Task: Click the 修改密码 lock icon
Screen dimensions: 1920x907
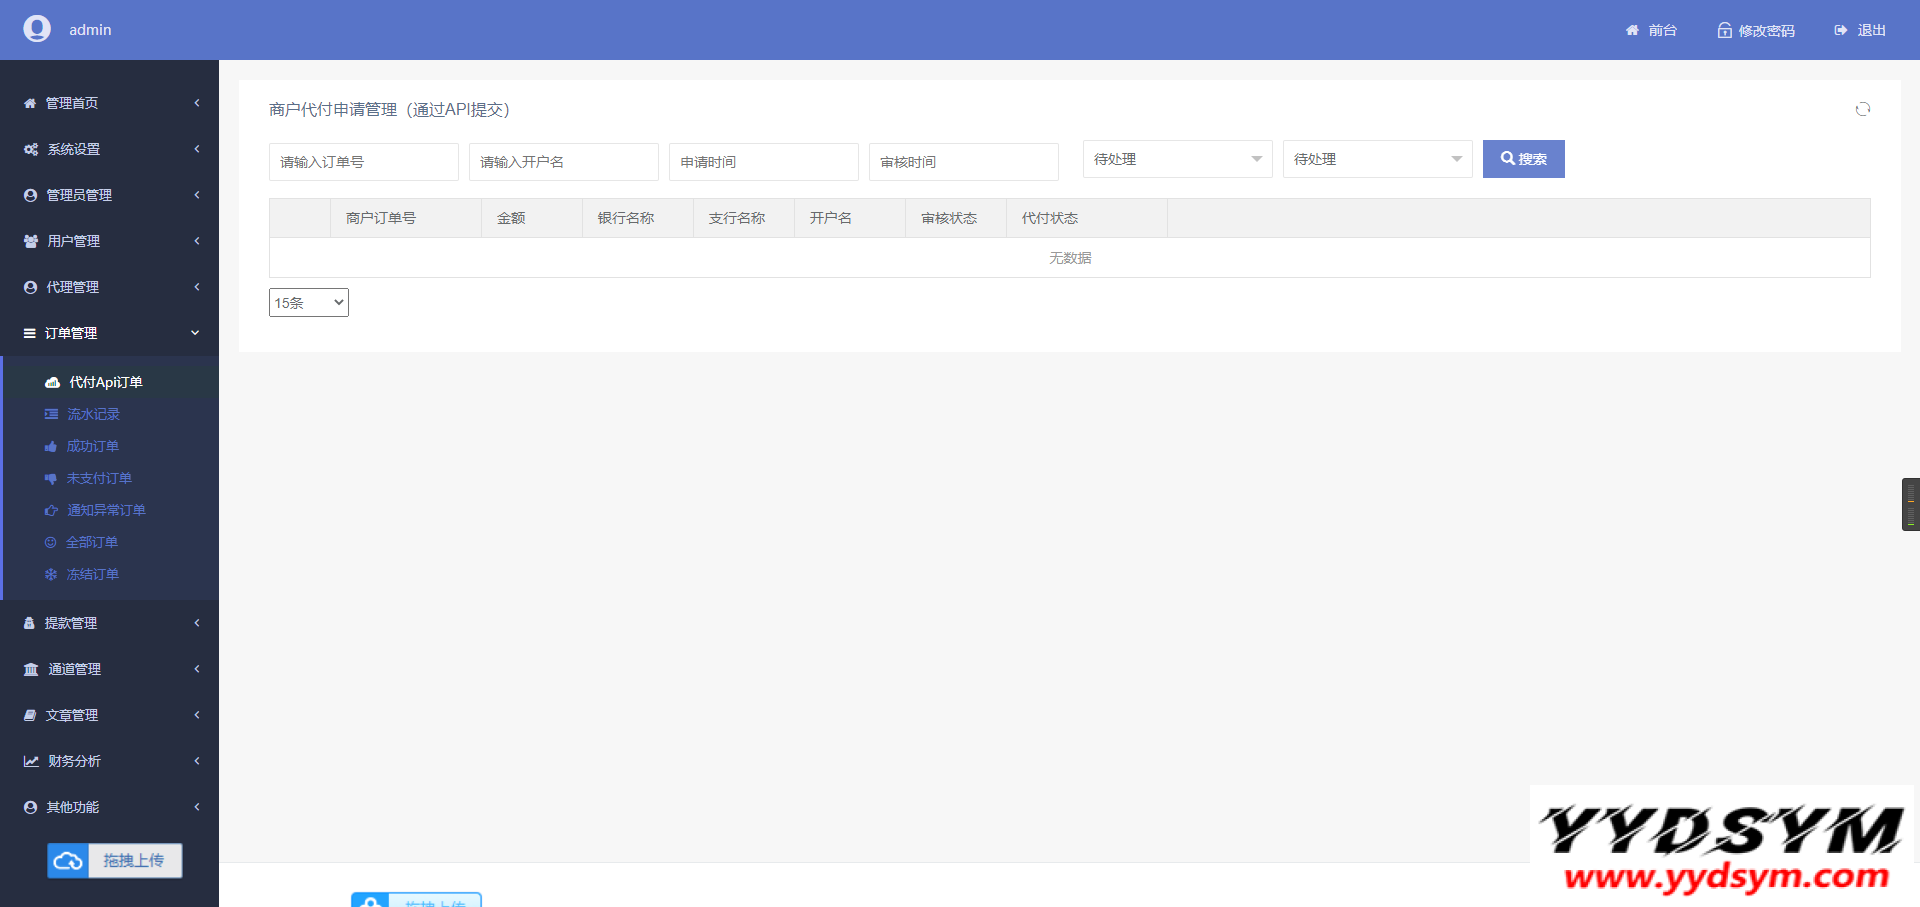Action: tap(1724, 30)
